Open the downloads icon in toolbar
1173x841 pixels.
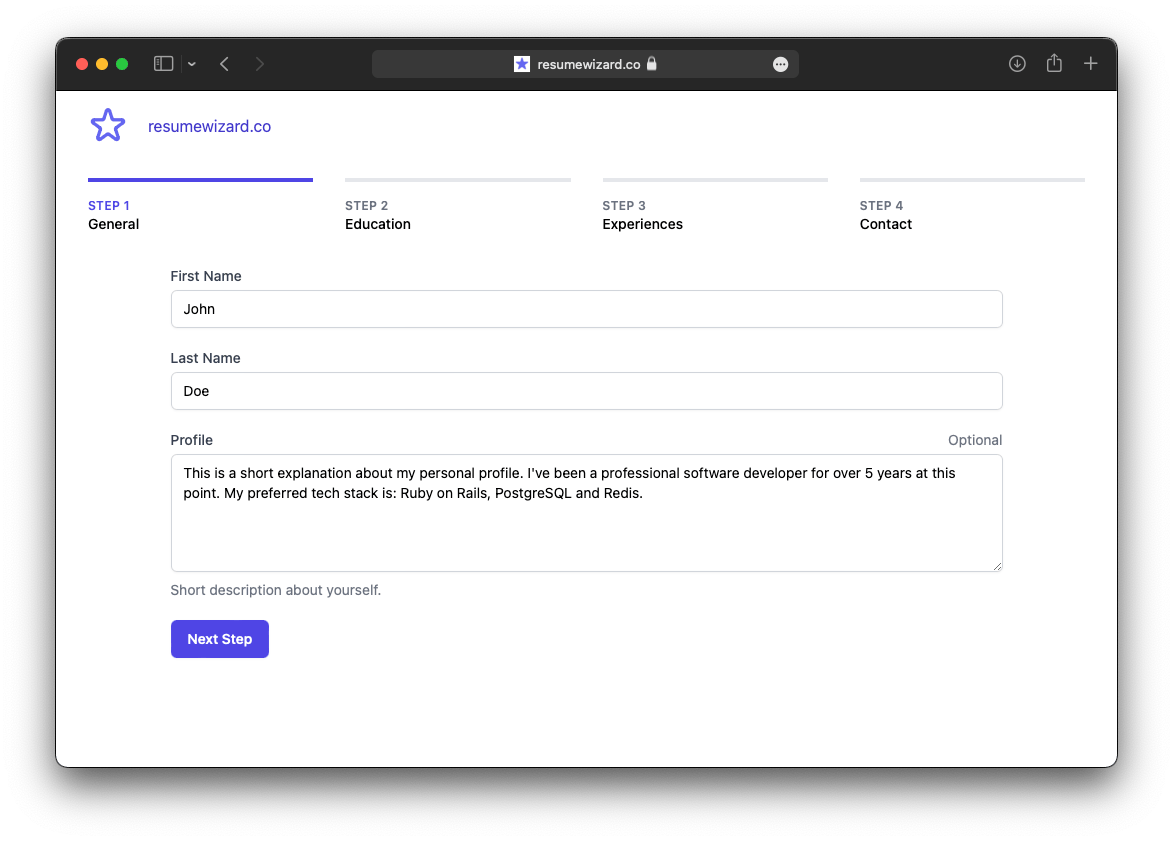coord(1017,64)
